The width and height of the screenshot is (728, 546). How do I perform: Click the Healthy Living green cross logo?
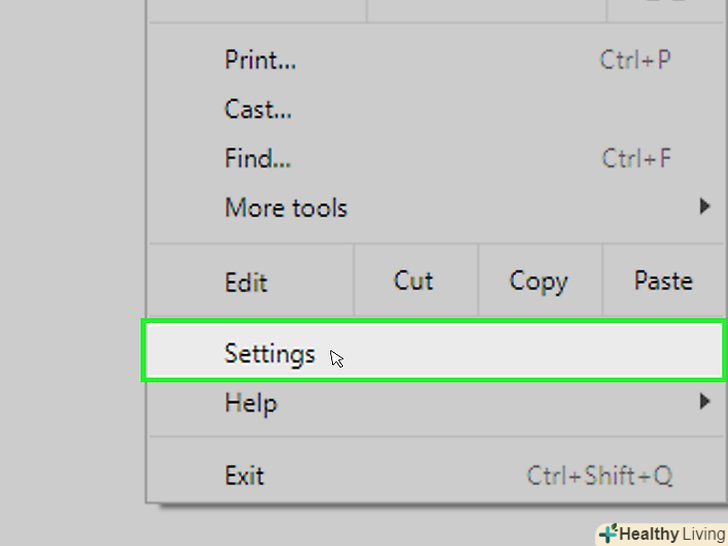click(608, 534)
